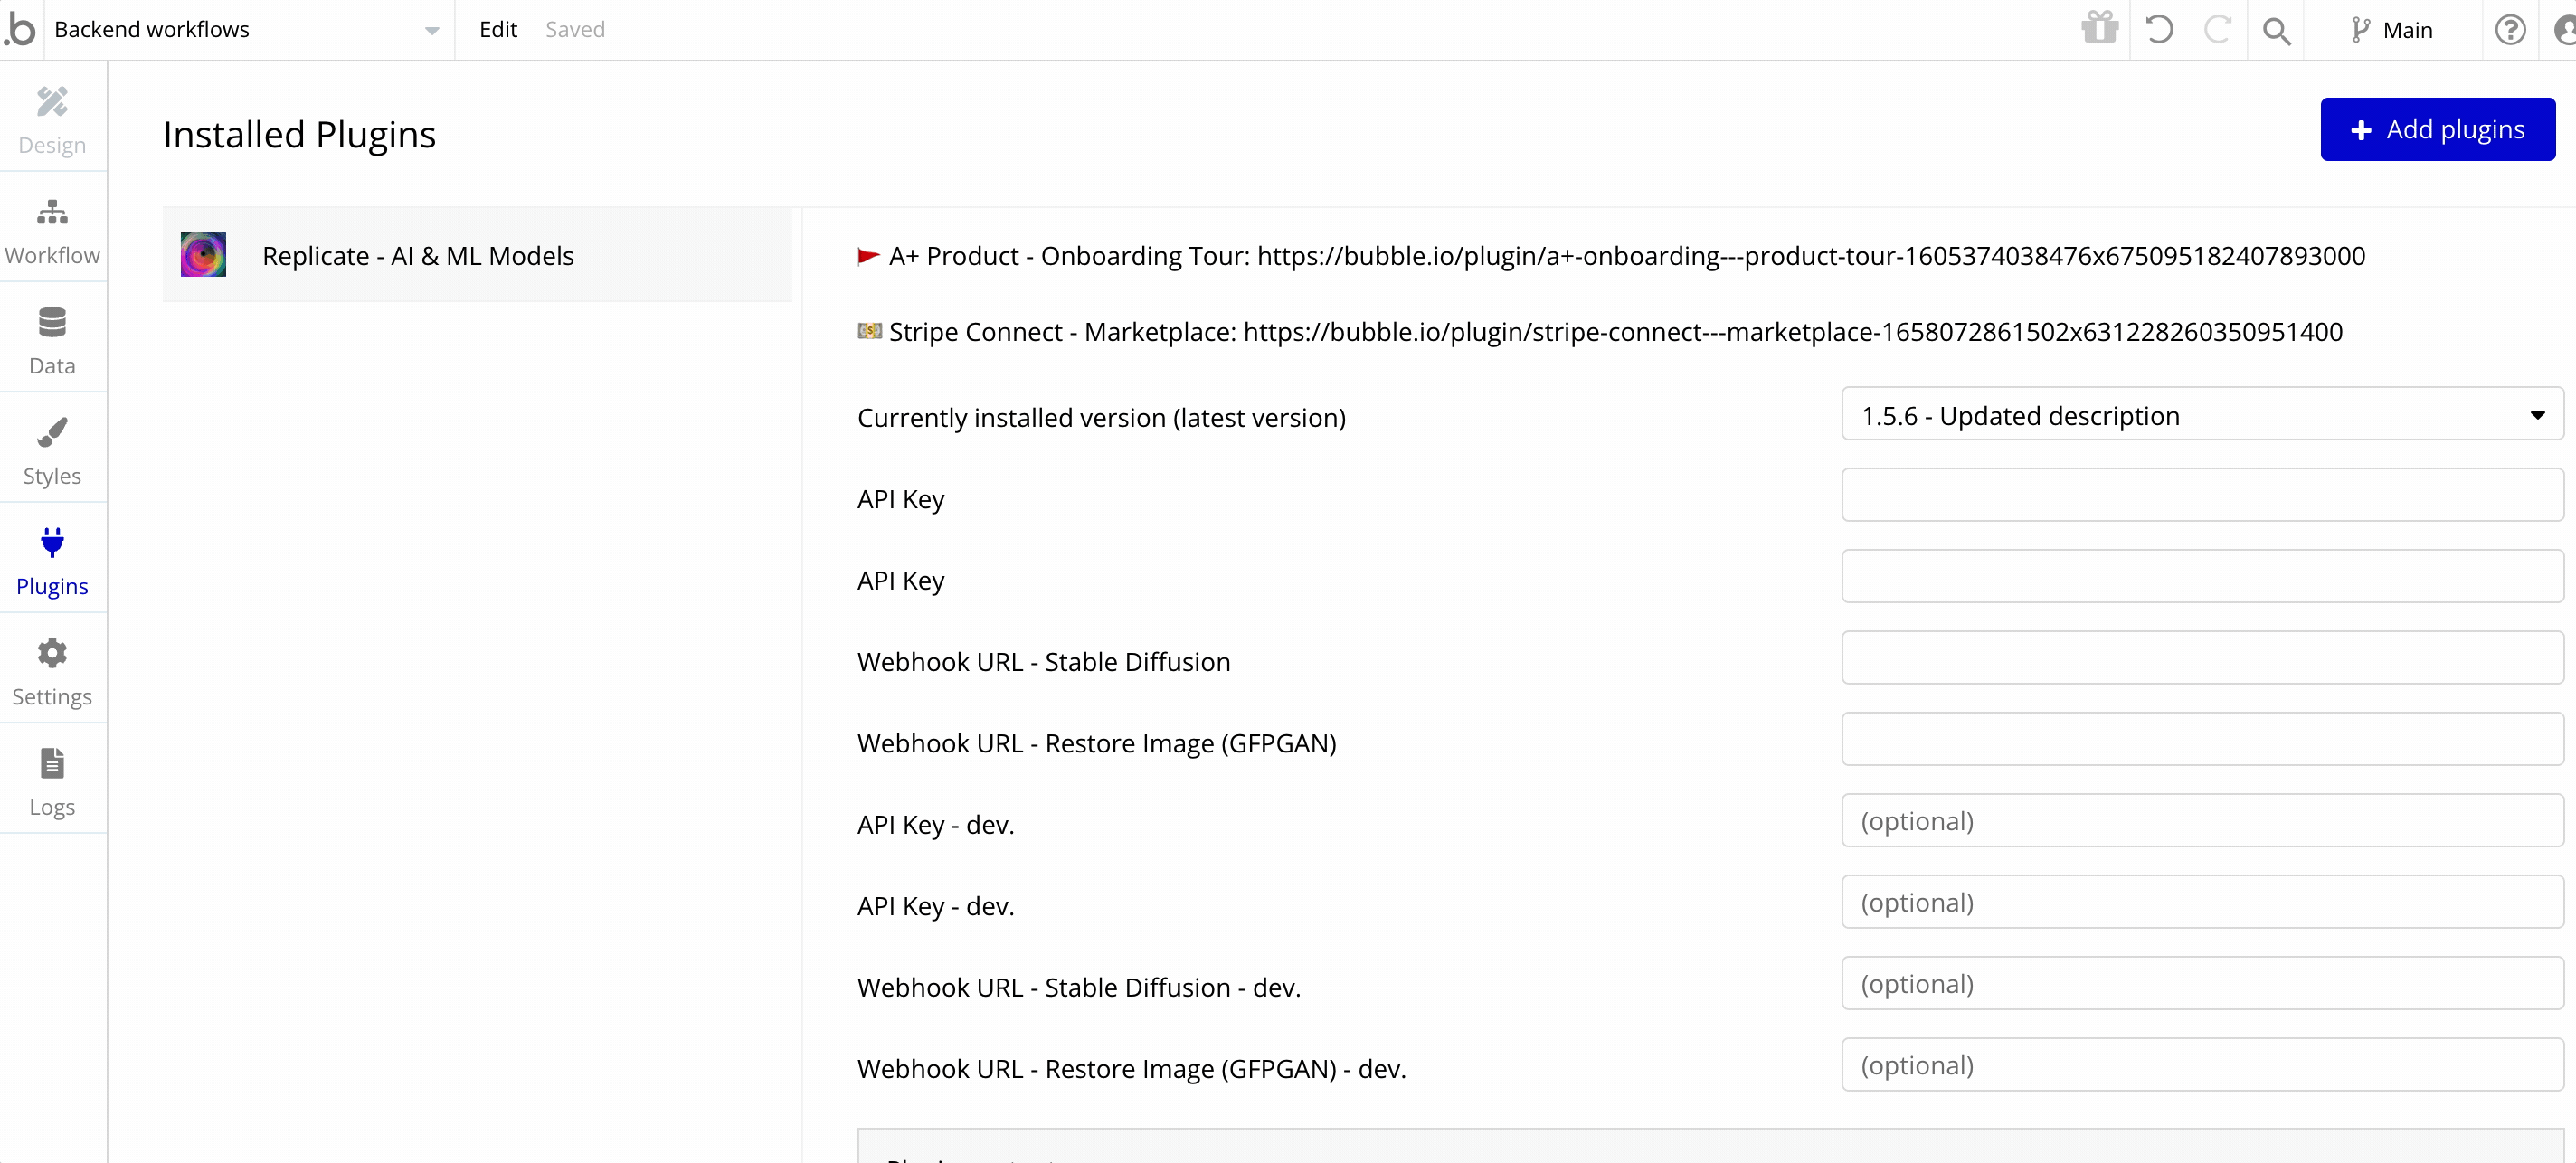Click the help question mark icon
The height and width of the screenshot is (1163, 2576).
click(2509, 30)
